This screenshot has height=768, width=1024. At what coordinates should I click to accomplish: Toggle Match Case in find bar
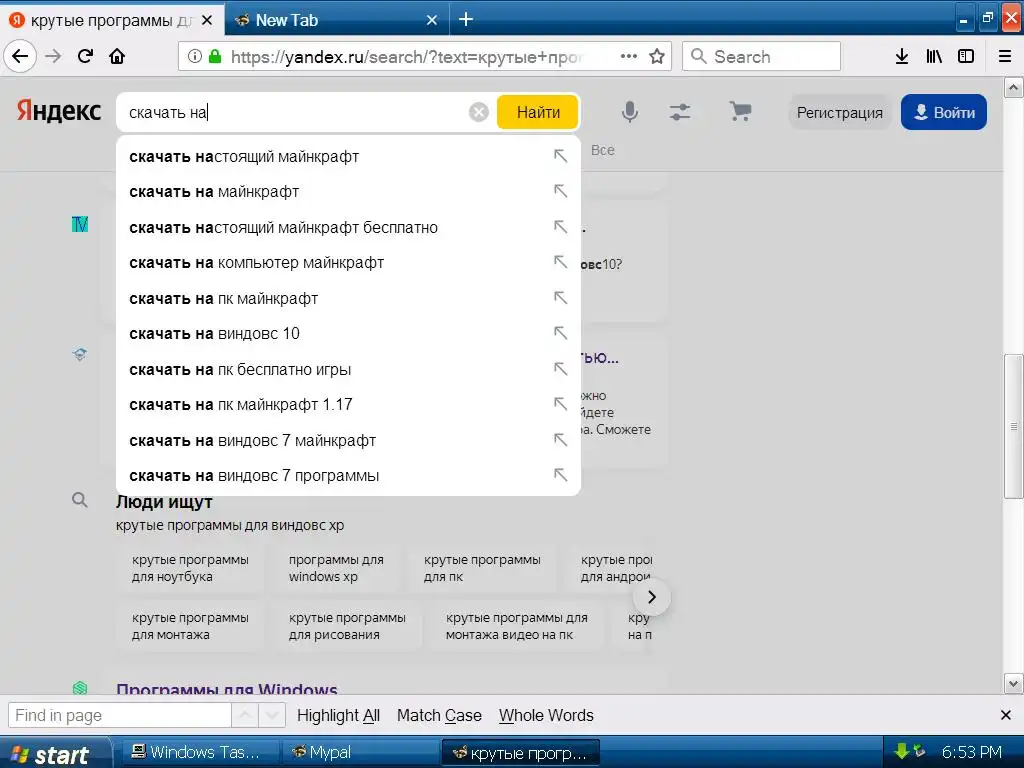439,716
